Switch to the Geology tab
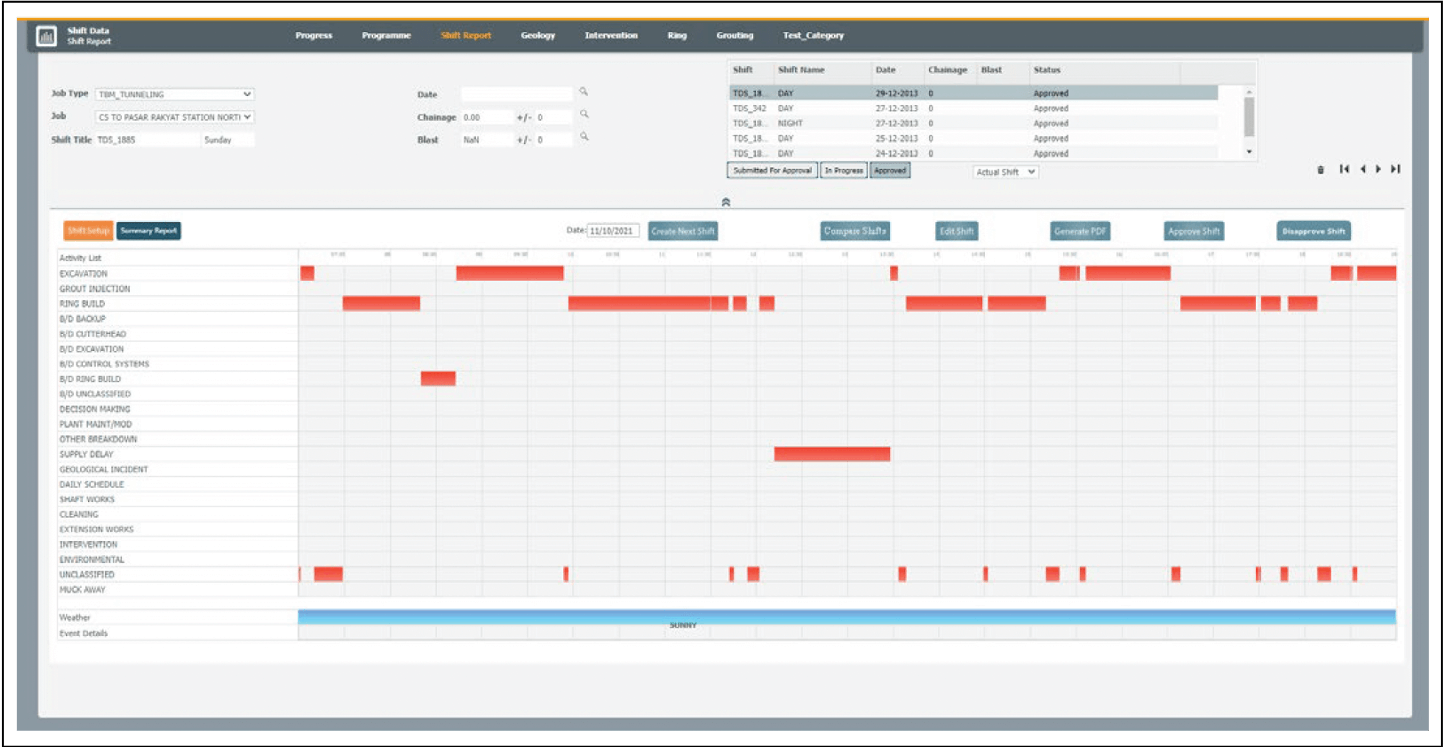This screenshot has height=747, width=1443. [538, 36]
